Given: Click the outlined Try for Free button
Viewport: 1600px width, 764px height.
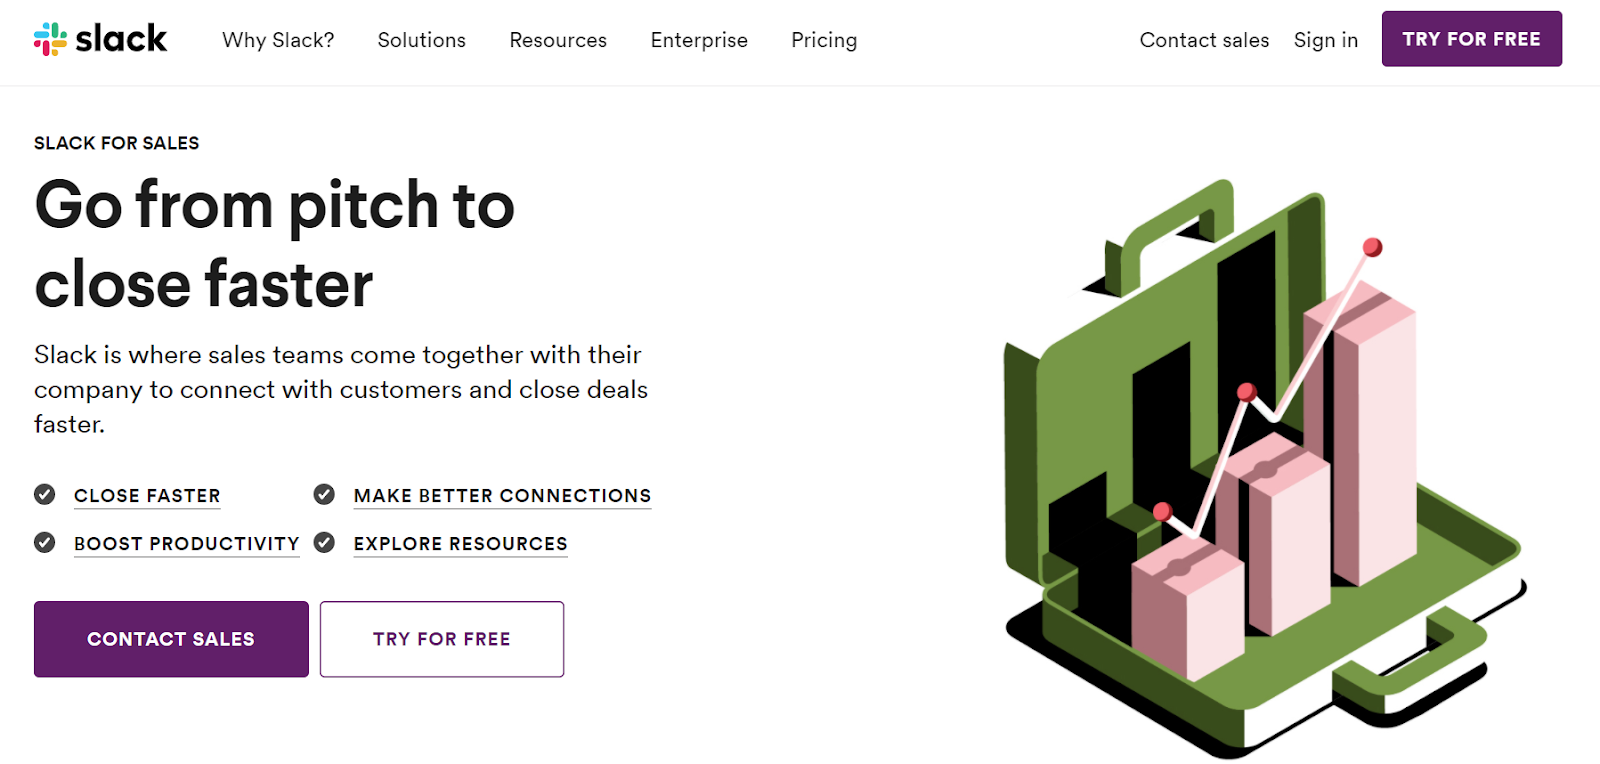Looking at the screenshot, I should pyautogui.click(x=442, y=639).
